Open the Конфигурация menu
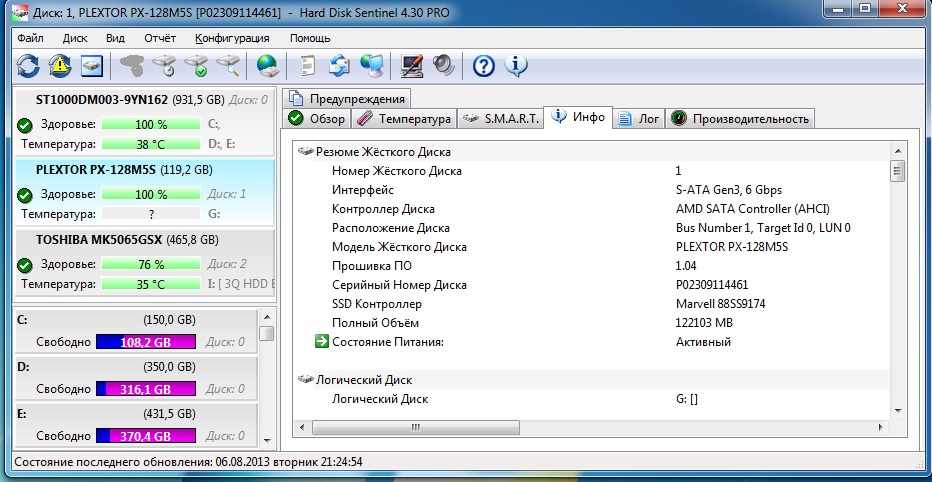The height and width of the screenshot is (482, 932). [232, 38]
